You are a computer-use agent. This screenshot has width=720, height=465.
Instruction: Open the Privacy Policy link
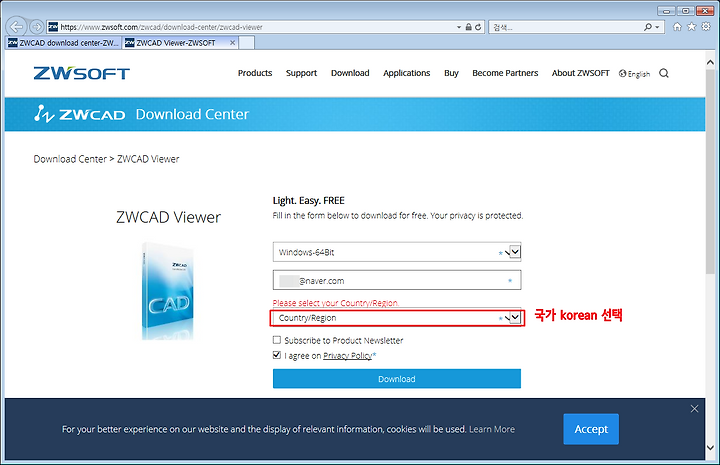point(347,355)
